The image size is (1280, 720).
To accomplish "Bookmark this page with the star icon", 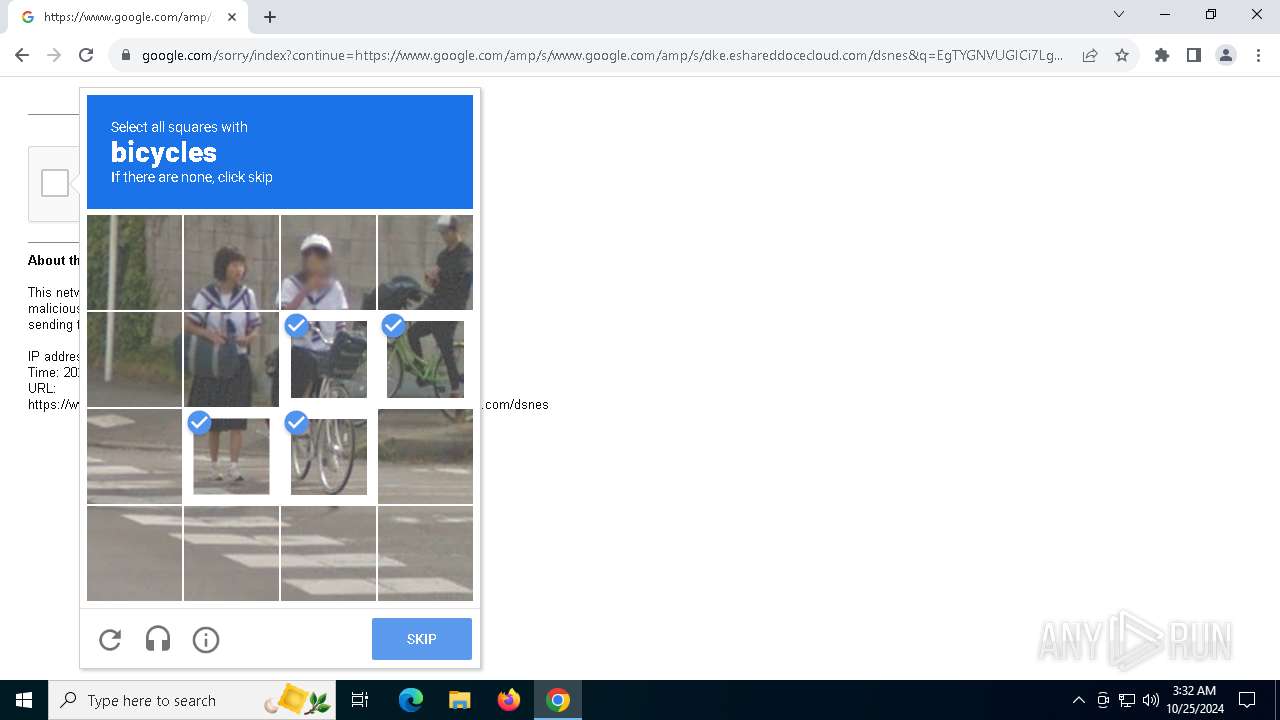I will [1122, 55].
